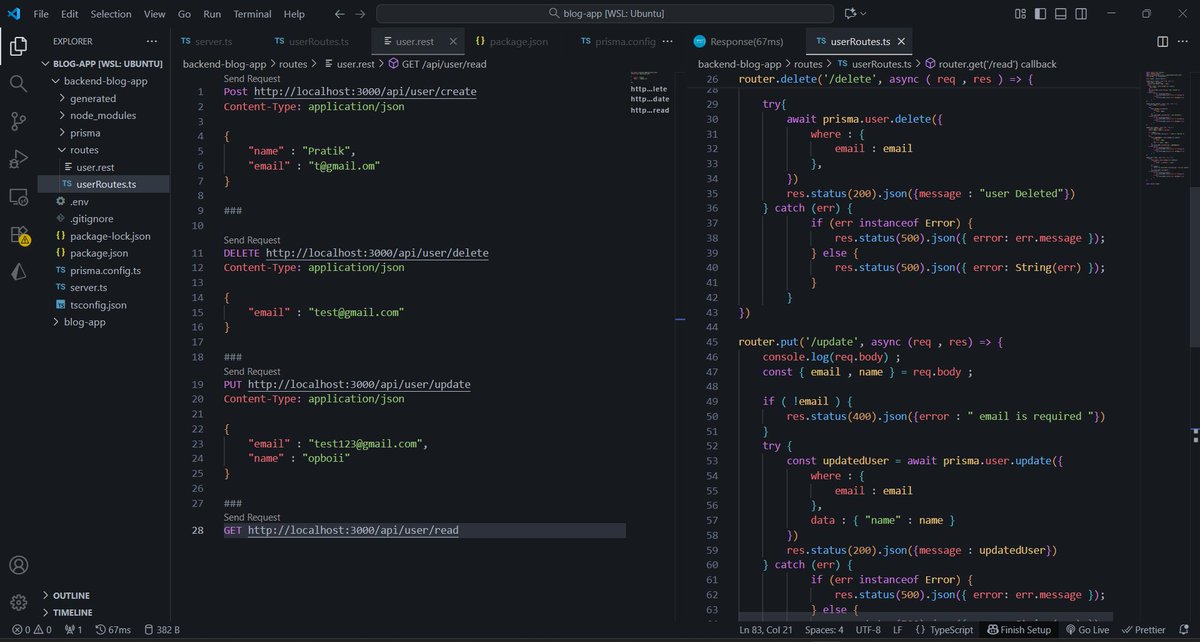Open the Selection menu

point(110,14)
